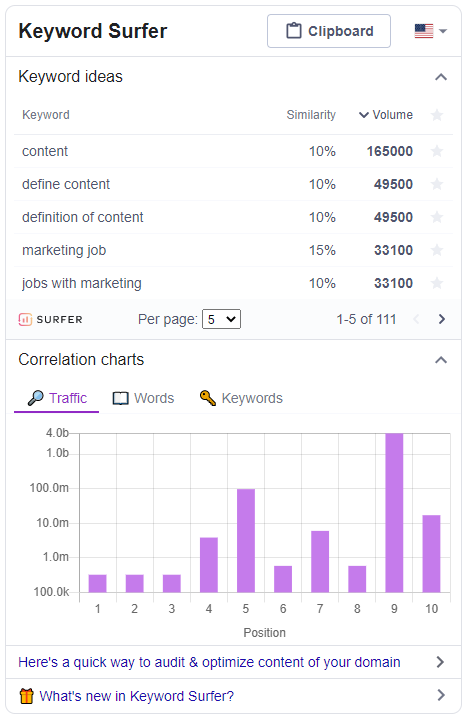The width and height of the screenshot is (468, 719).
Task: Switch to the Keywords tab
Action: pyautogui.click(x=241, y=398)
